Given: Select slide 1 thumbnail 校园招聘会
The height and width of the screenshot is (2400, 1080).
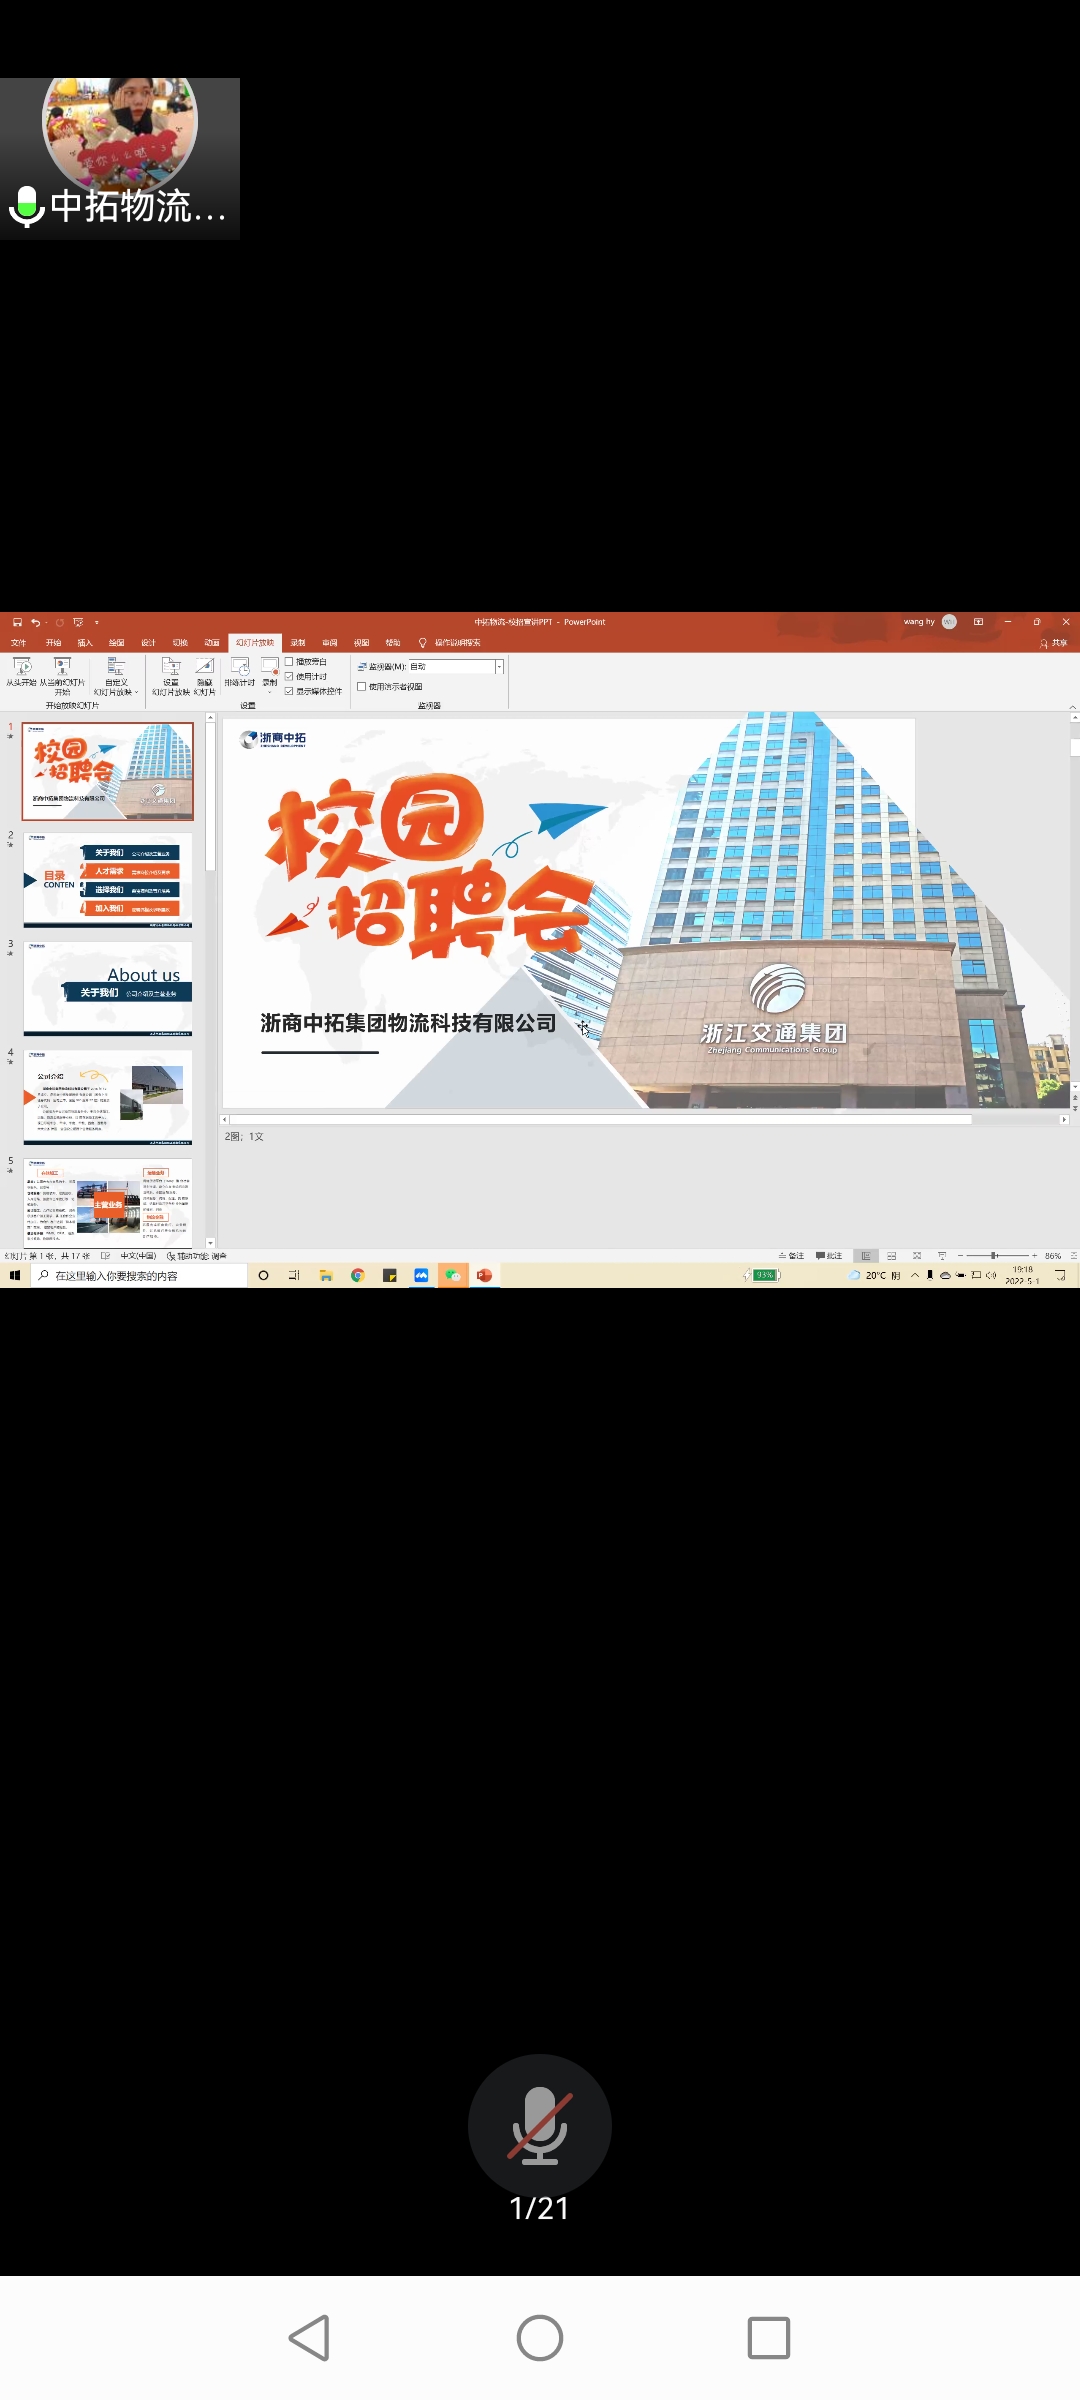Looking at the screenshot, I should pyautogui.click(x=108, y=771).
